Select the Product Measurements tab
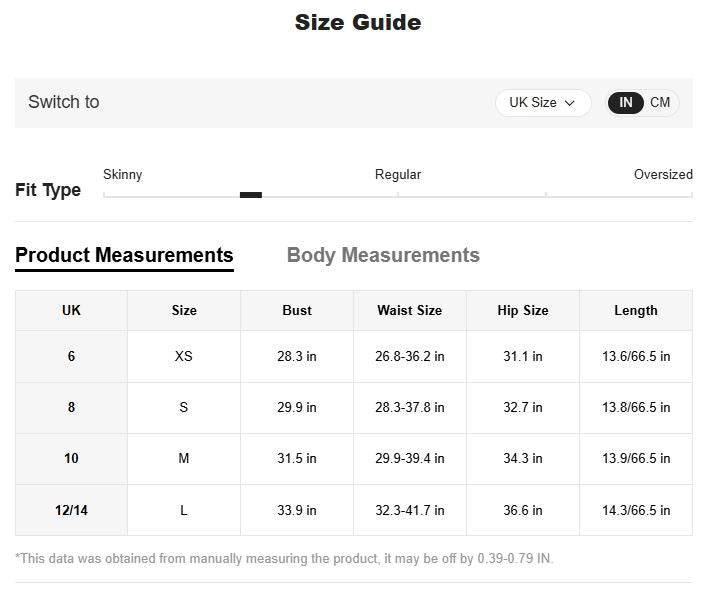Screen dimensions: 722x598 124,255
